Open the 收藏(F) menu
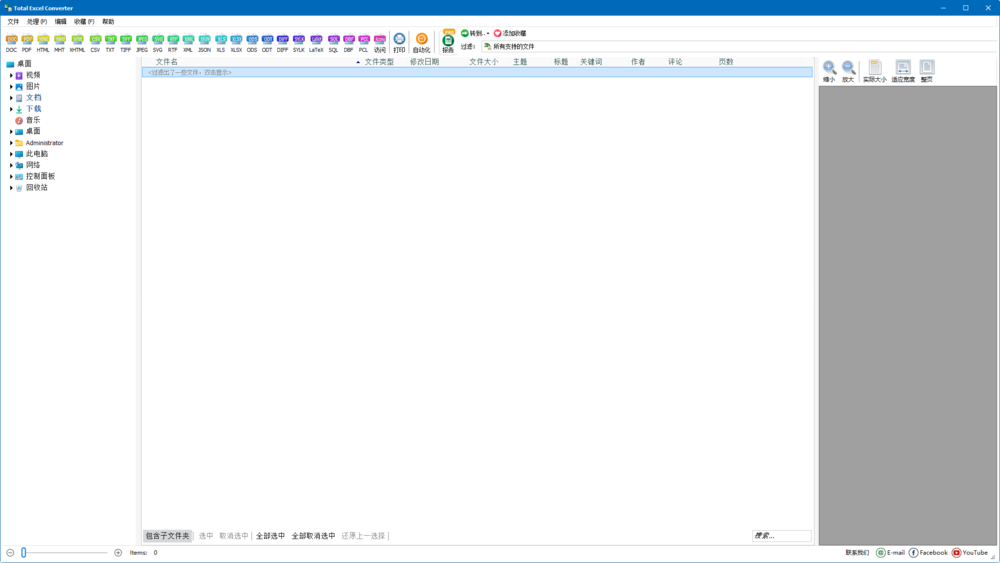This screenshot has height=563, width=1000. (84, 22)
